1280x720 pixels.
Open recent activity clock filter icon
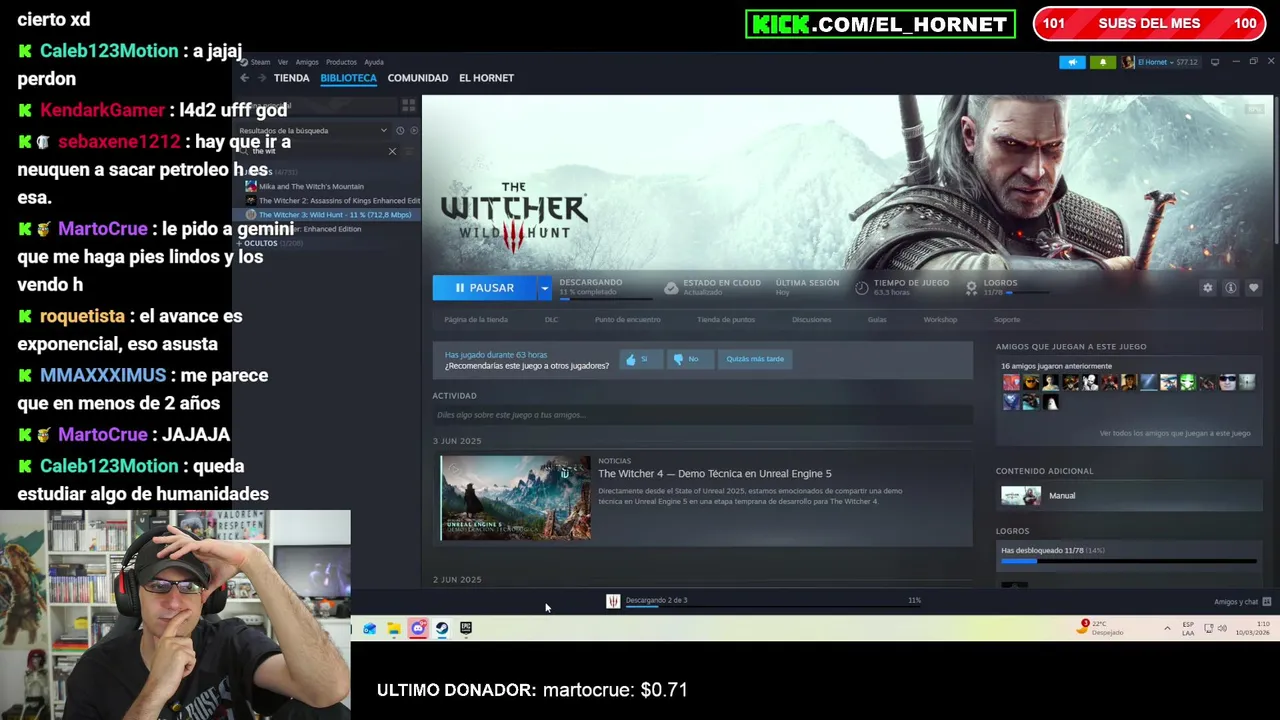coord(400,131)
